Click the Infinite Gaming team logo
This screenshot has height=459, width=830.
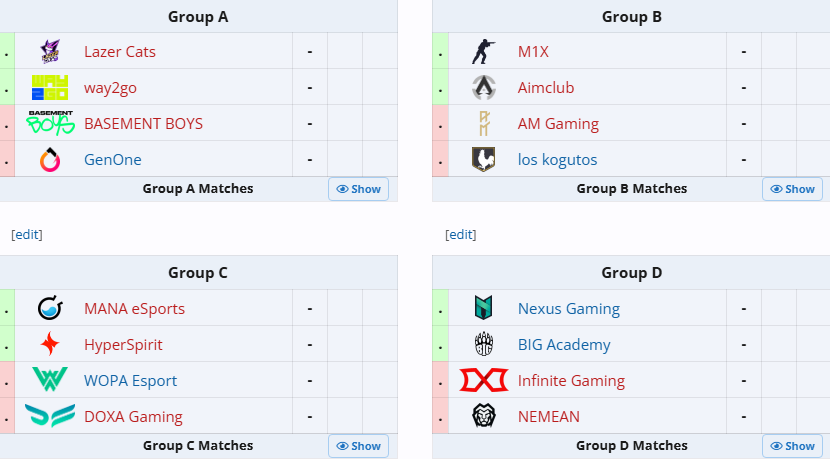click(x=484, y=381)
